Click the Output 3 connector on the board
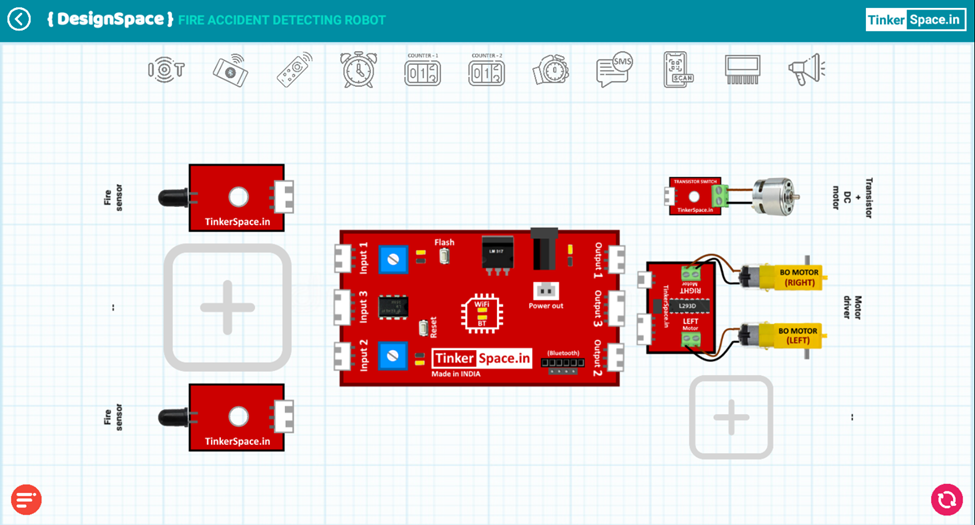The height and width of the screenshot is (525, 975). tap(616, 309)
